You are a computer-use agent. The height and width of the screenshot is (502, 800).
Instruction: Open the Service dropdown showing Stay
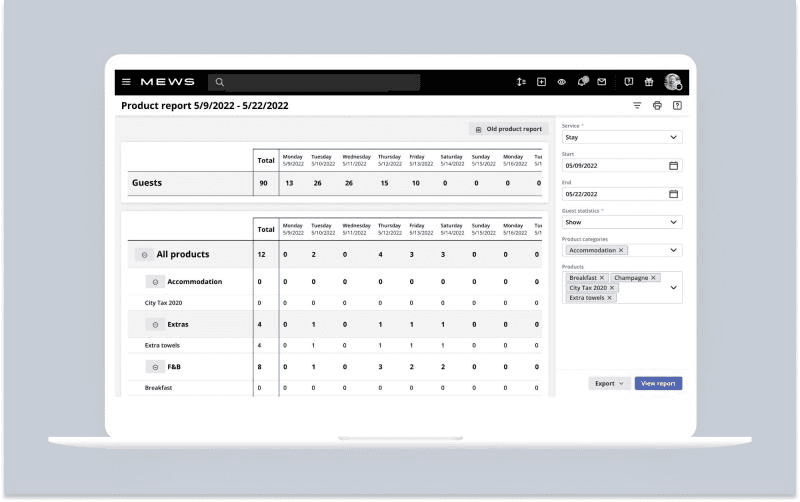point(621,137)
